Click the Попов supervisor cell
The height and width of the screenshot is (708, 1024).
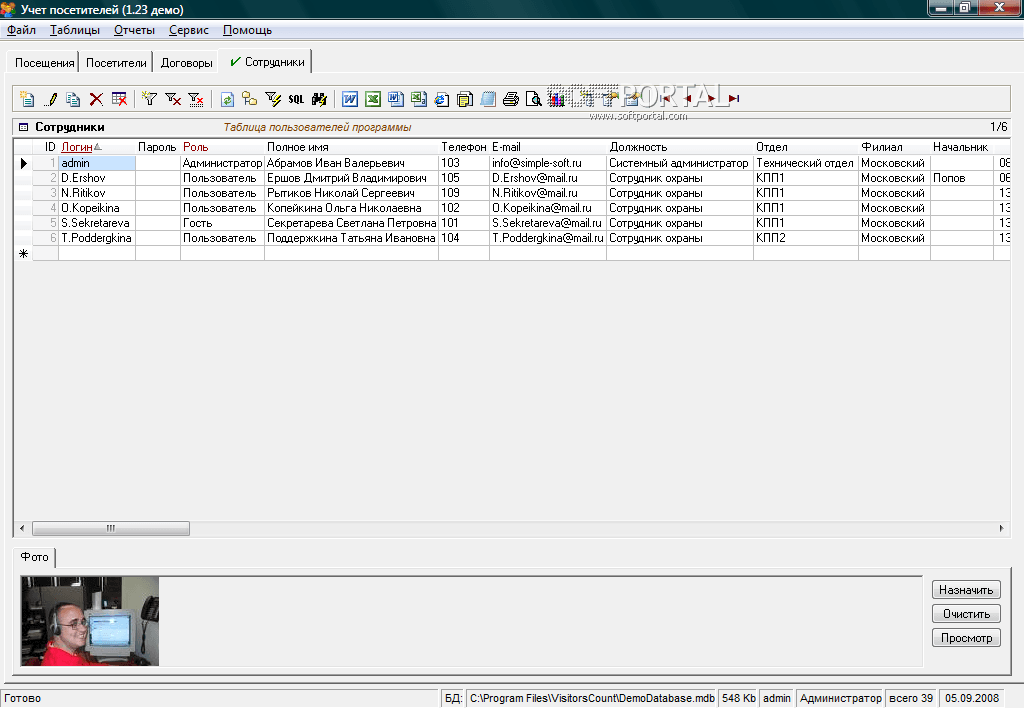961,178
